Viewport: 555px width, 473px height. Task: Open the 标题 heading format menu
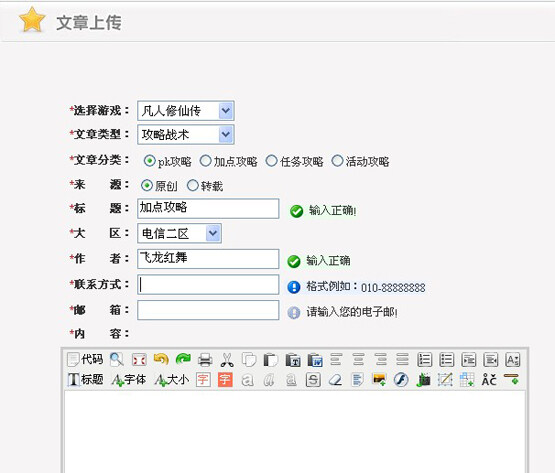tap(85, 380)
